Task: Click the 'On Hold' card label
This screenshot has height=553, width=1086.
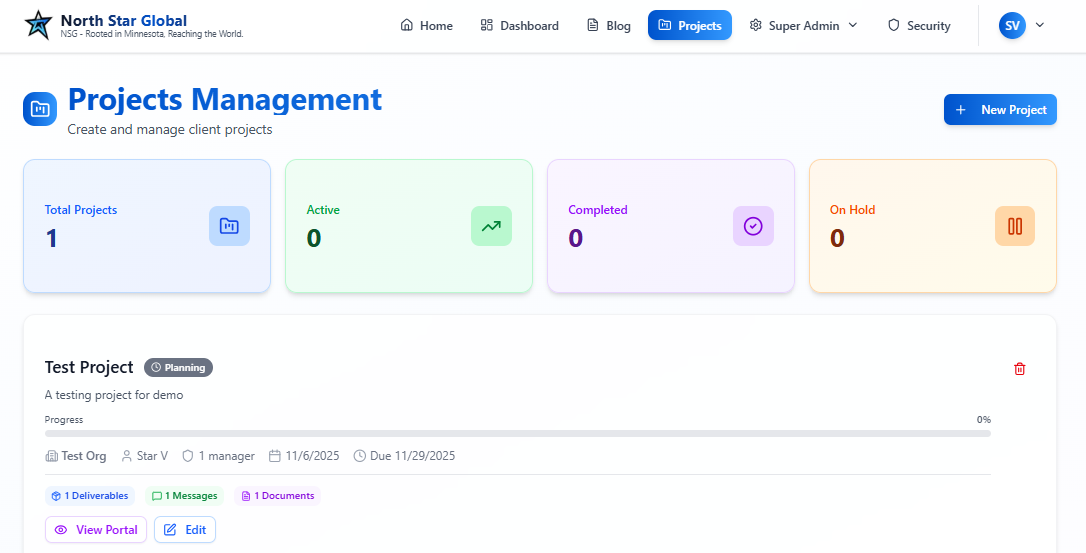Action: (853, 209)
